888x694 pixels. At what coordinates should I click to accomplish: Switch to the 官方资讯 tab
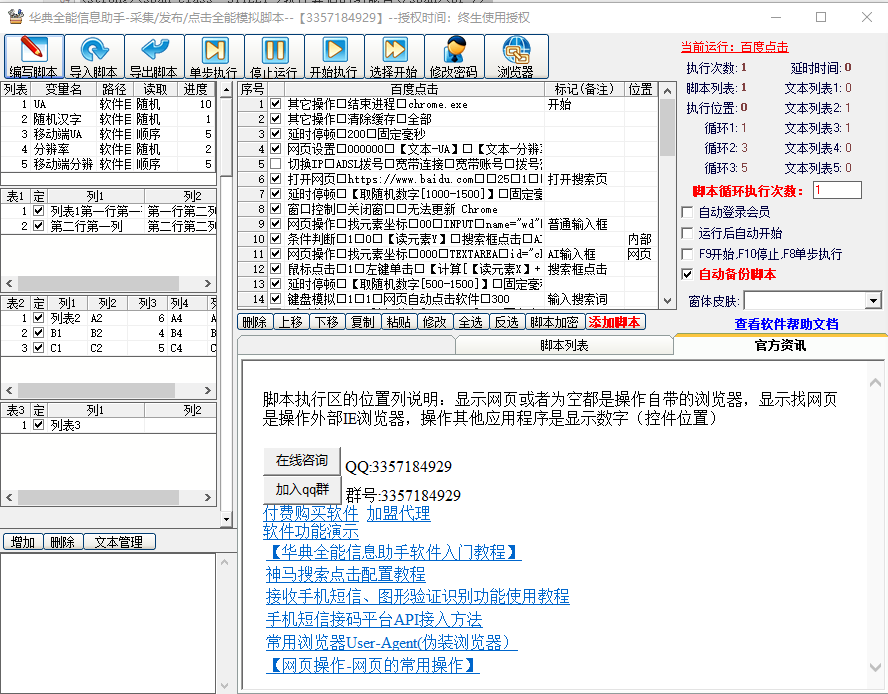coord(780,345)
